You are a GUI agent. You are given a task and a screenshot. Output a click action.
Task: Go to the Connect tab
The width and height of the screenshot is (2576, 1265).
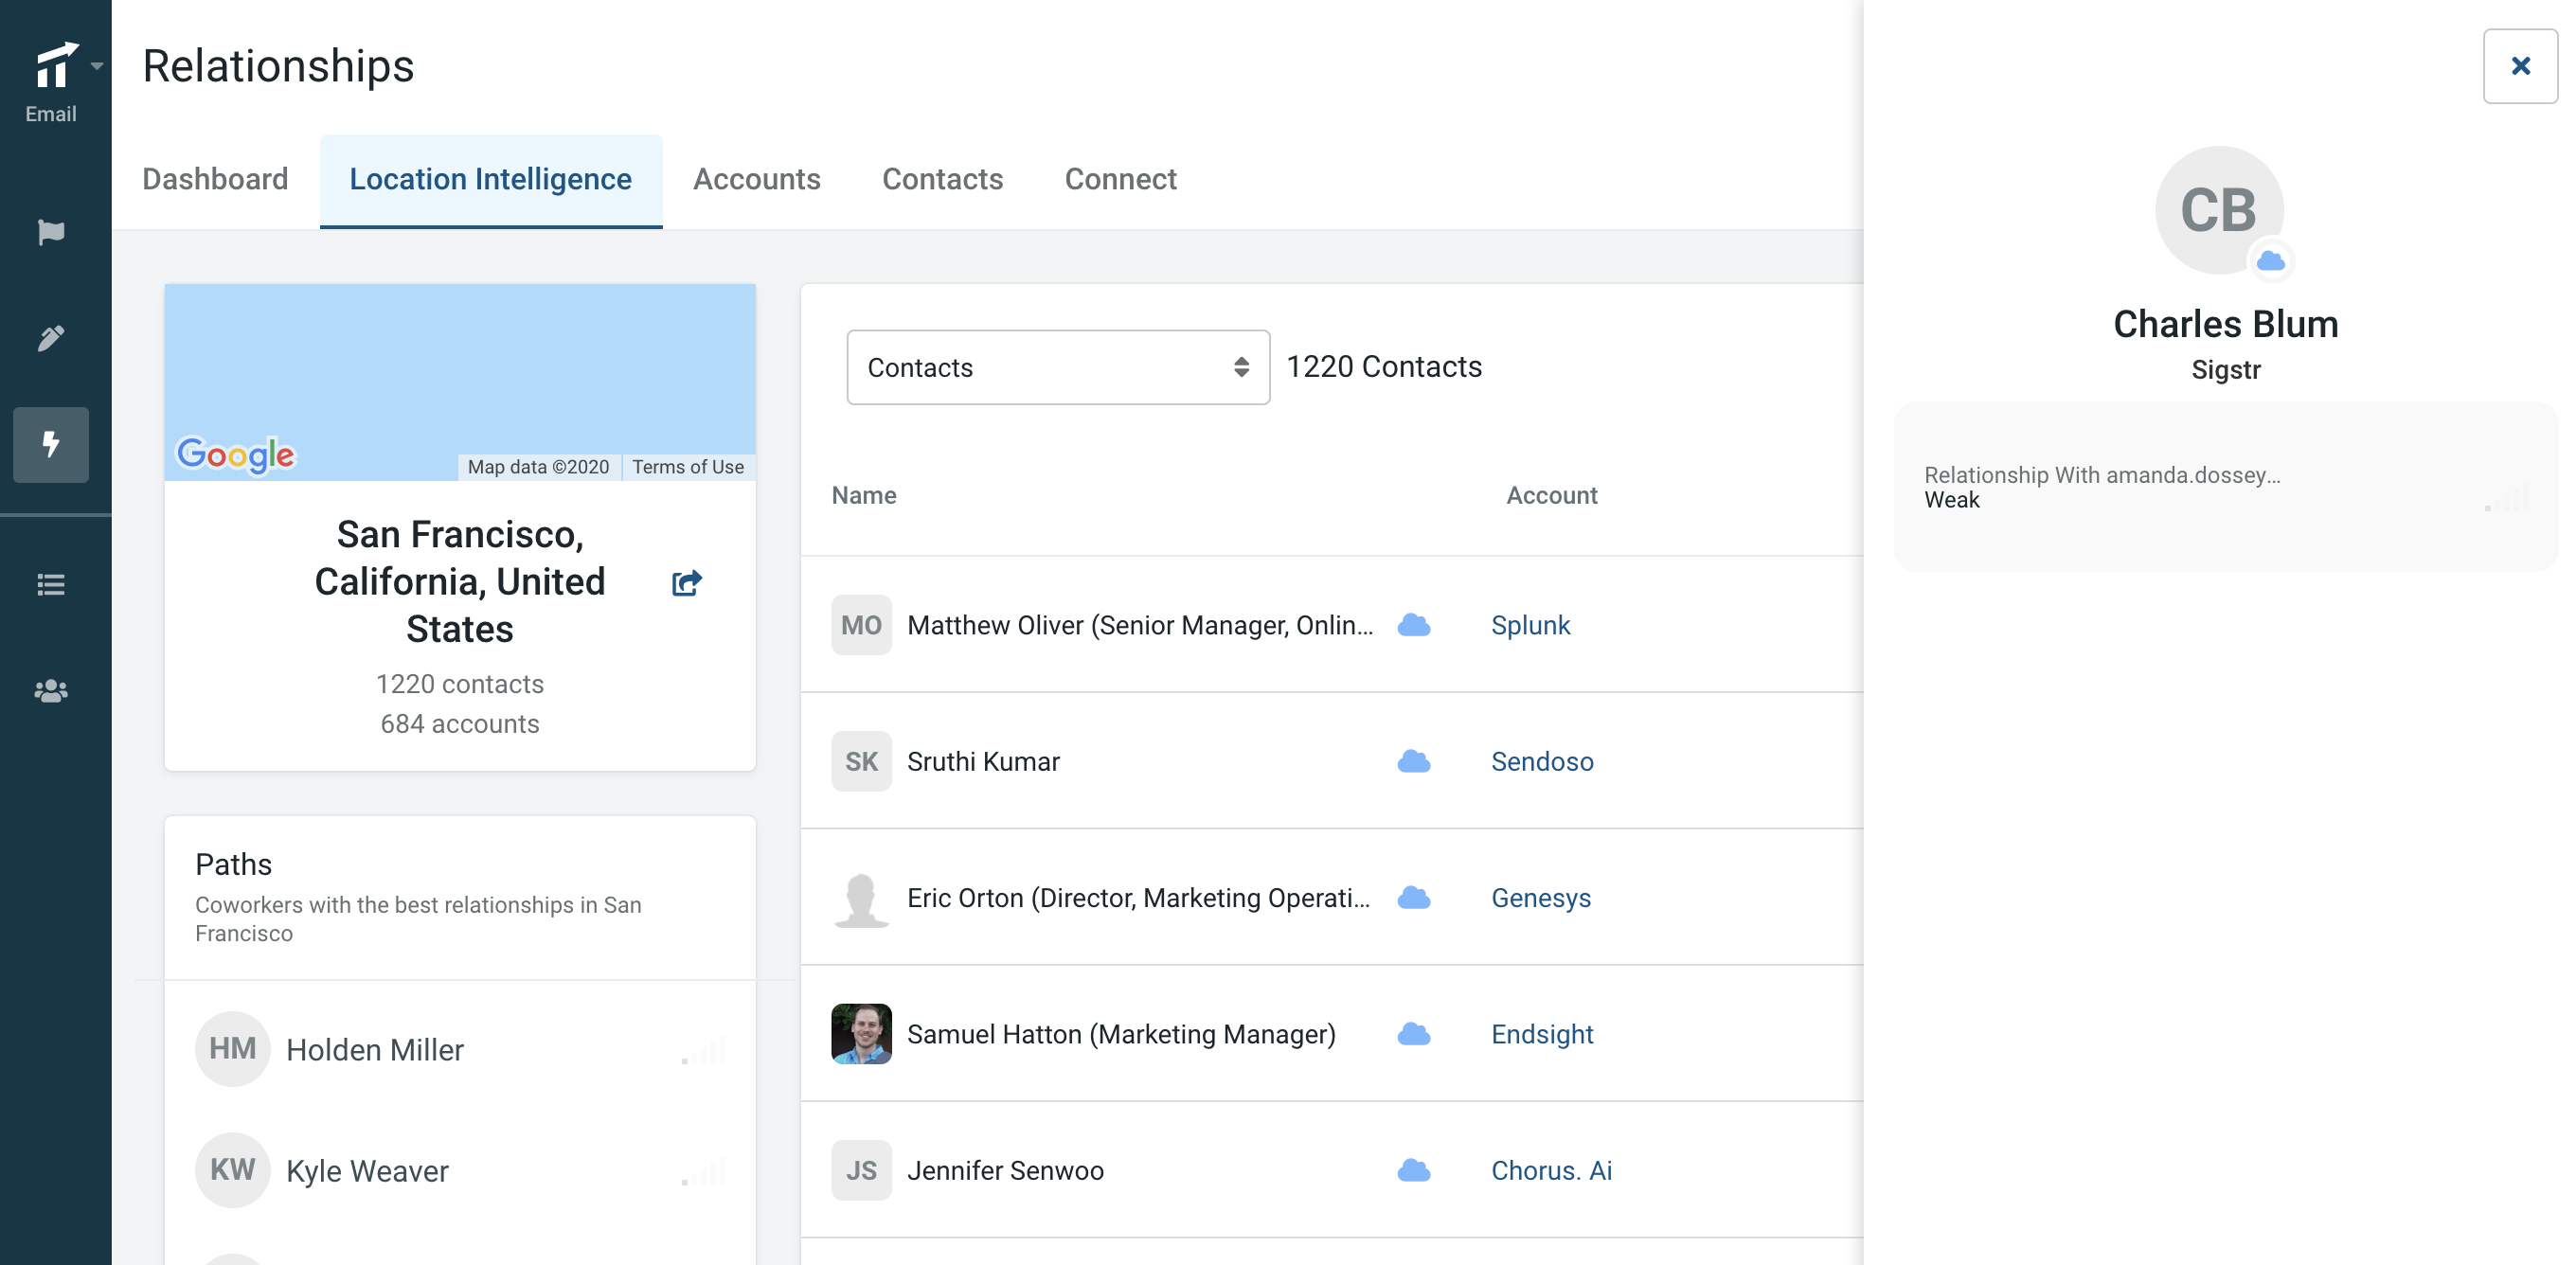point(1120,179)
